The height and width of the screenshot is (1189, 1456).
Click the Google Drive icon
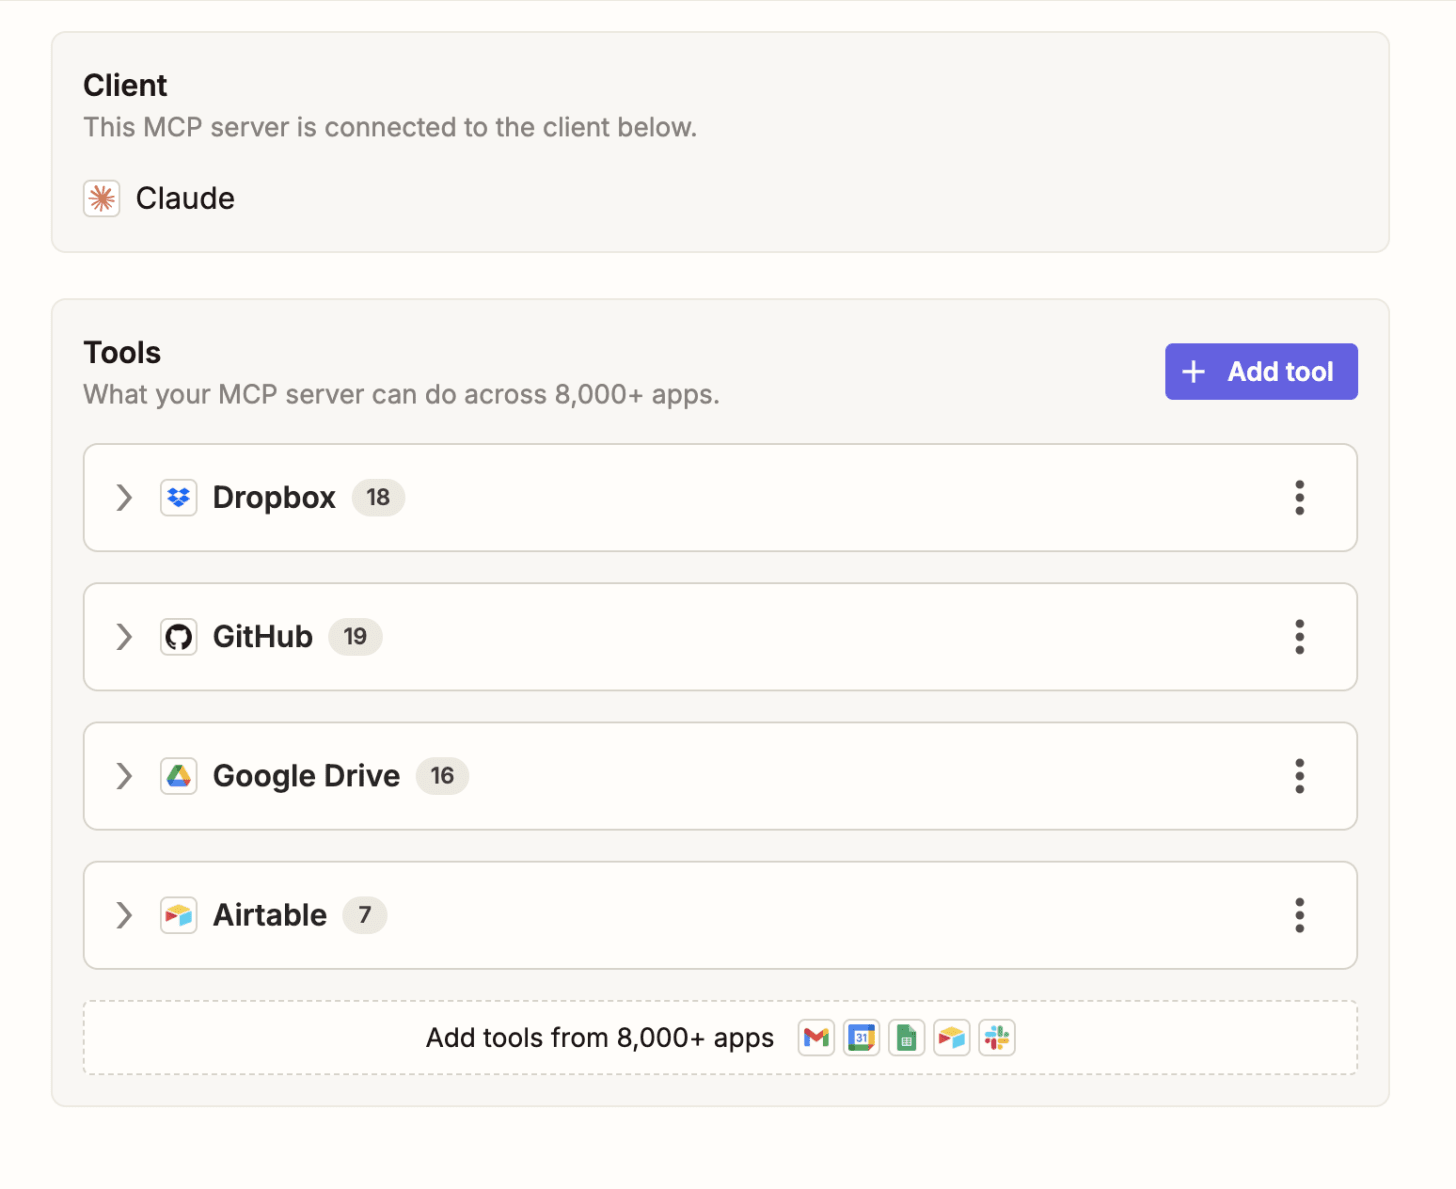coord(179,776)
